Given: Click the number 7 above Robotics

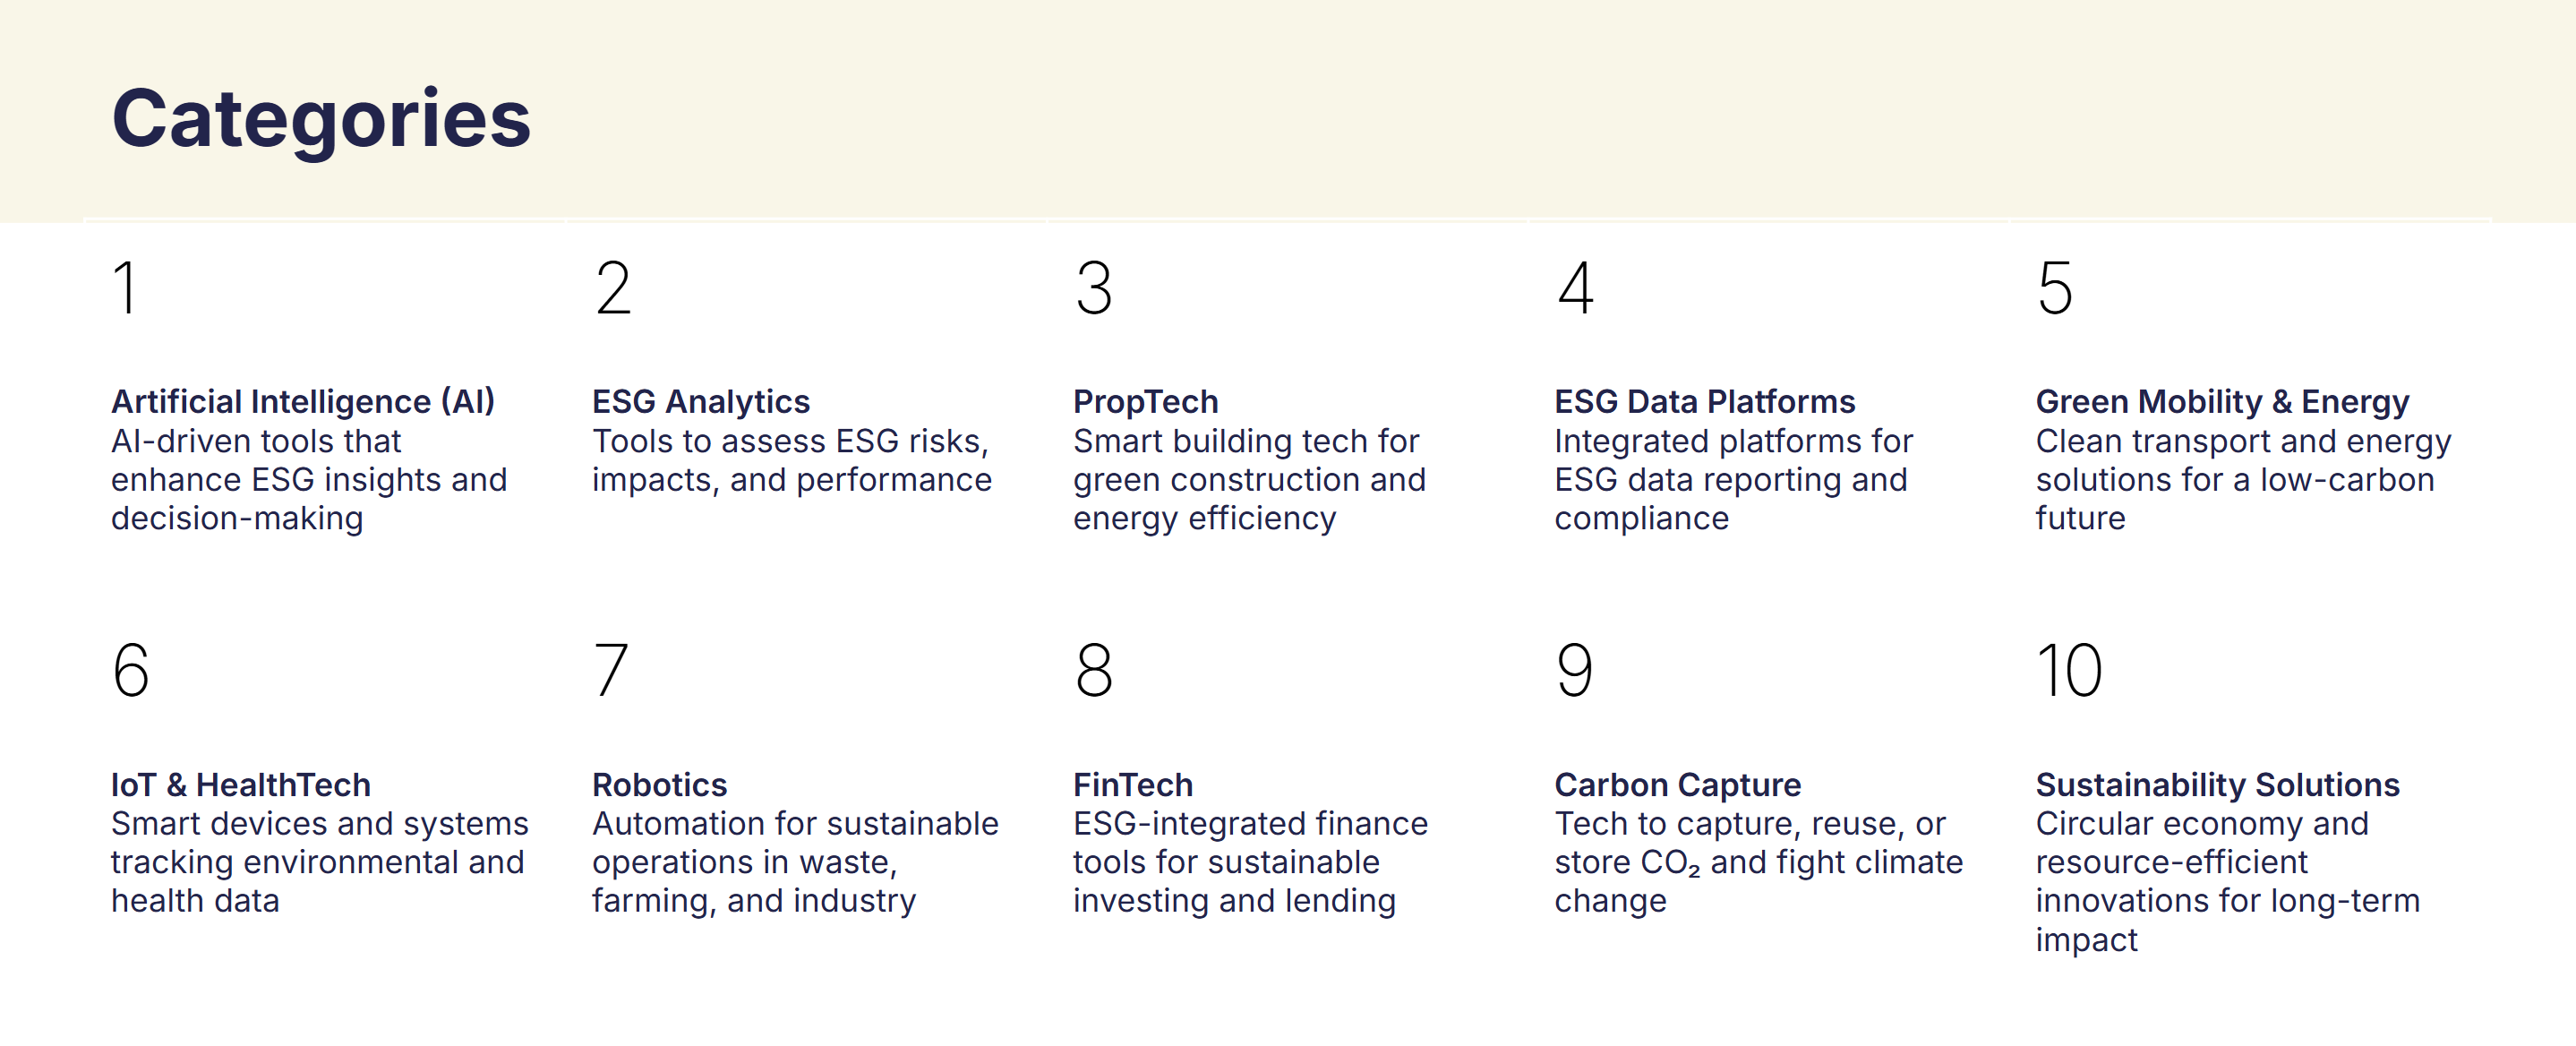Looking at the screenshot, I should click(611, 670).
